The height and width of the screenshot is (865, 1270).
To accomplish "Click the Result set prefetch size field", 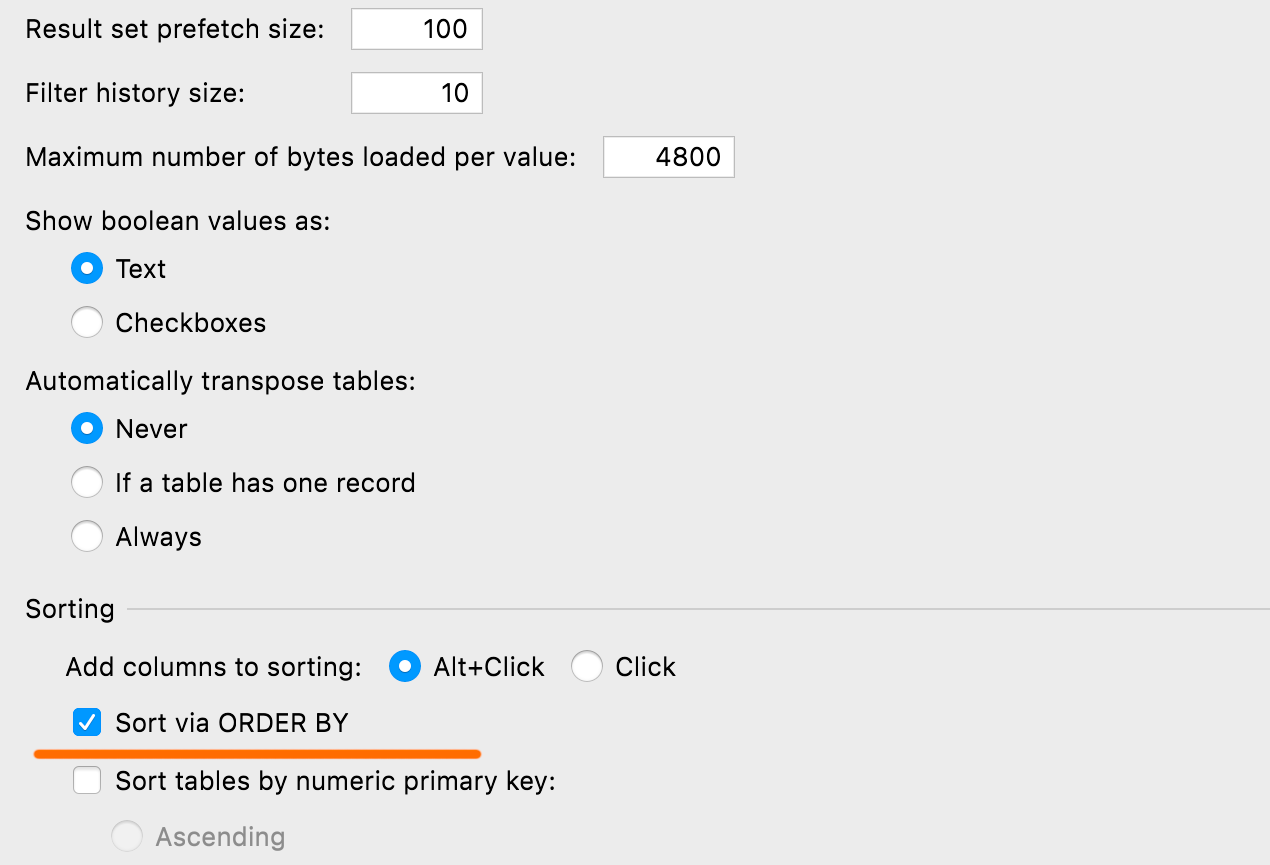I will pyautogui.click(x=417, y=29).
